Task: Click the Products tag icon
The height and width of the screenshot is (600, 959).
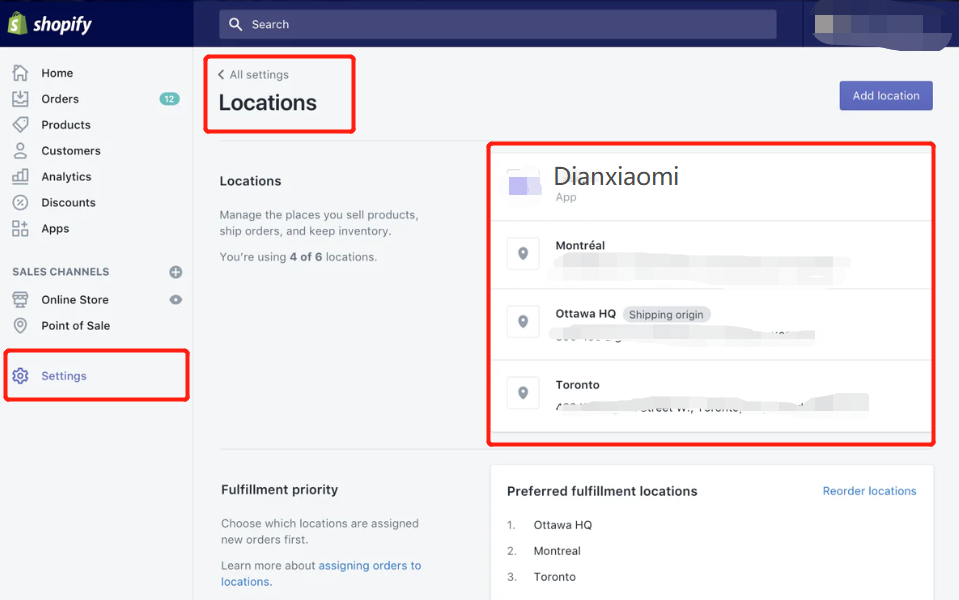Action: point(20,125)
